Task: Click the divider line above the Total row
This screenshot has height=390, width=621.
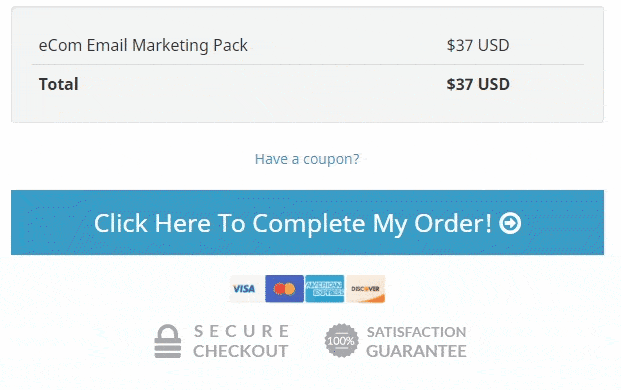Action: pyautogui.click(x=308, y=64)
